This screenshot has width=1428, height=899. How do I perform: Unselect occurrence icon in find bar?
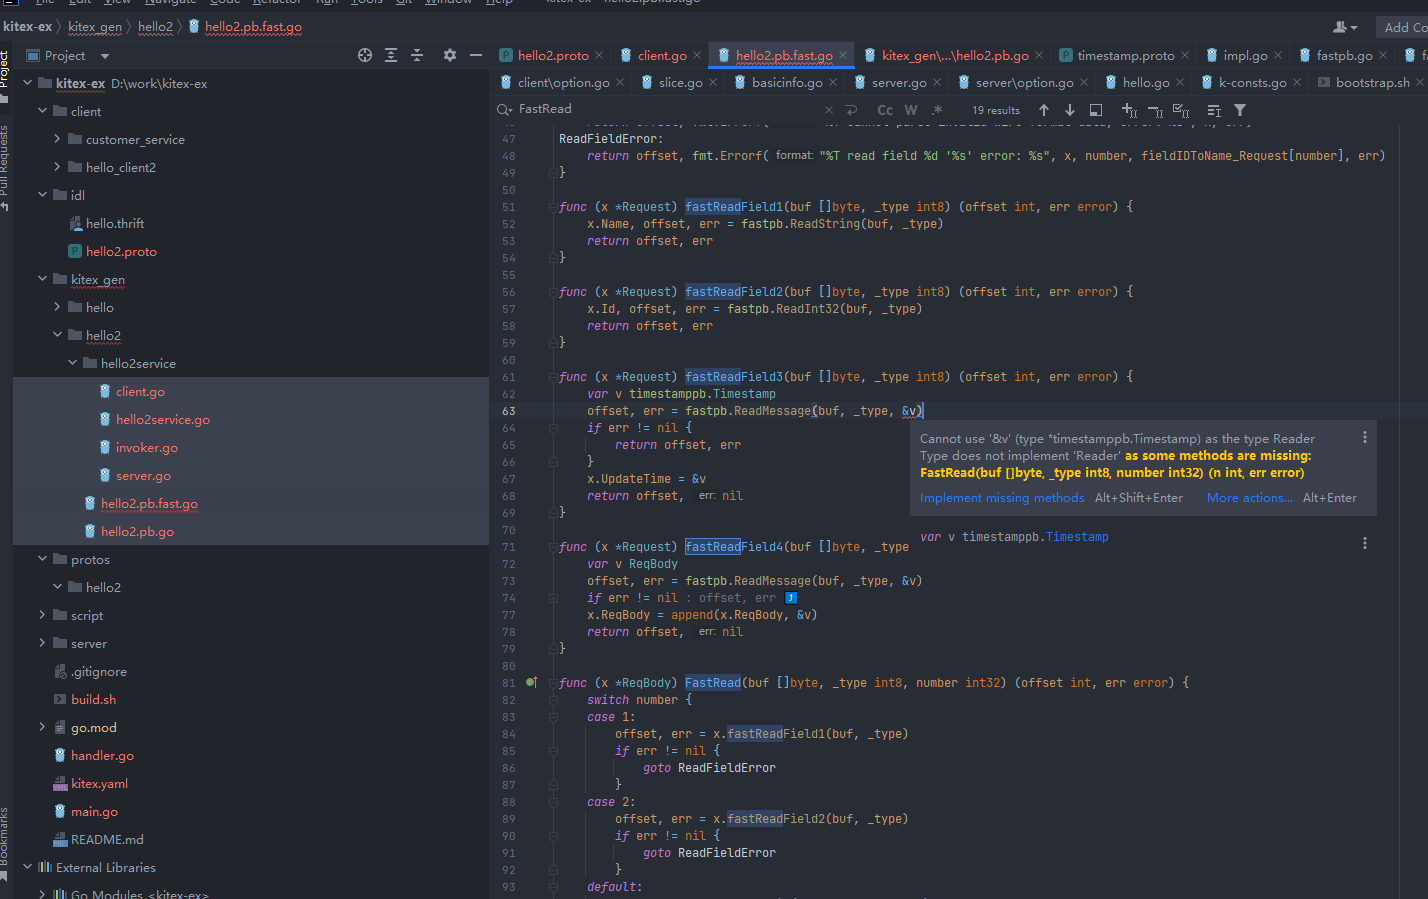(x=1155, y=110)
